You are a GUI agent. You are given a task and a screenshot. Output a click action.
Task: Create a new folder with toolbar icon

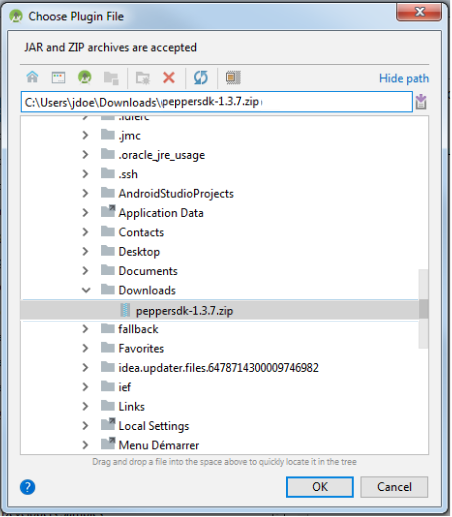click(x=143, y=78)
